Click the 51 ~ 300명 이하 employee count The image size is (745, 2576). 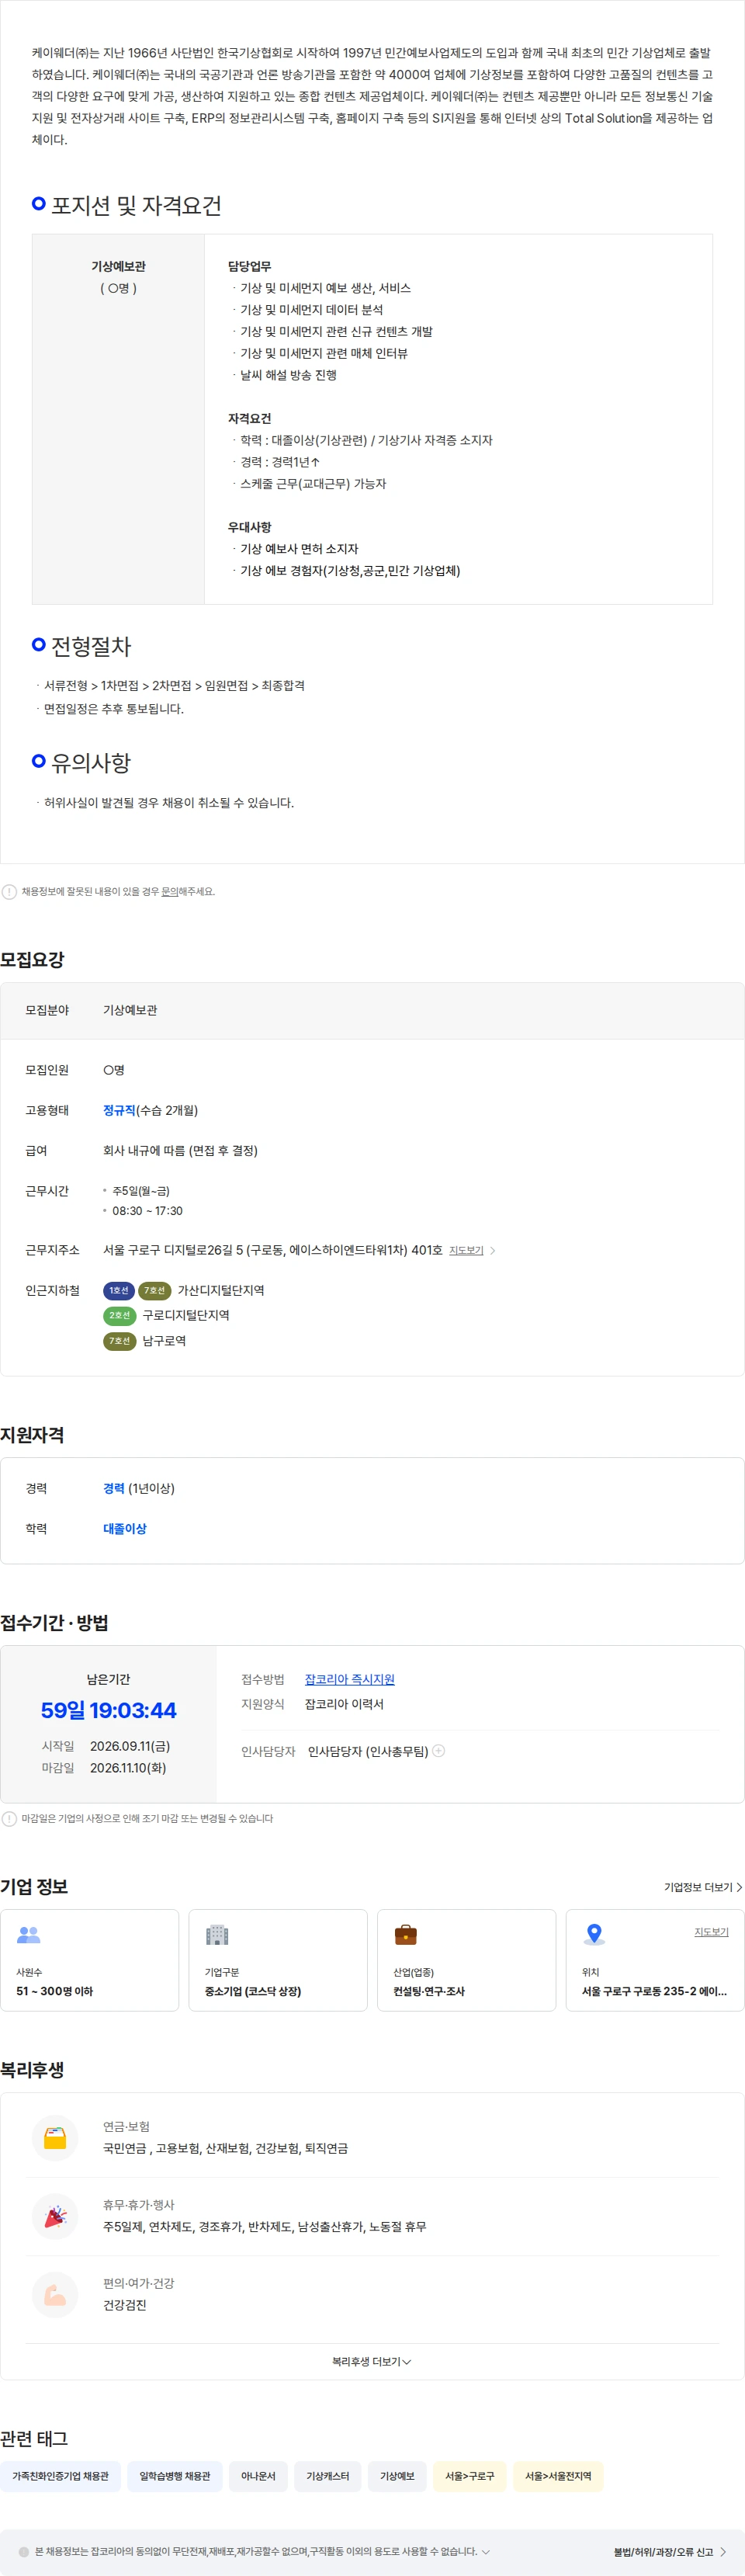point(54,1990)
